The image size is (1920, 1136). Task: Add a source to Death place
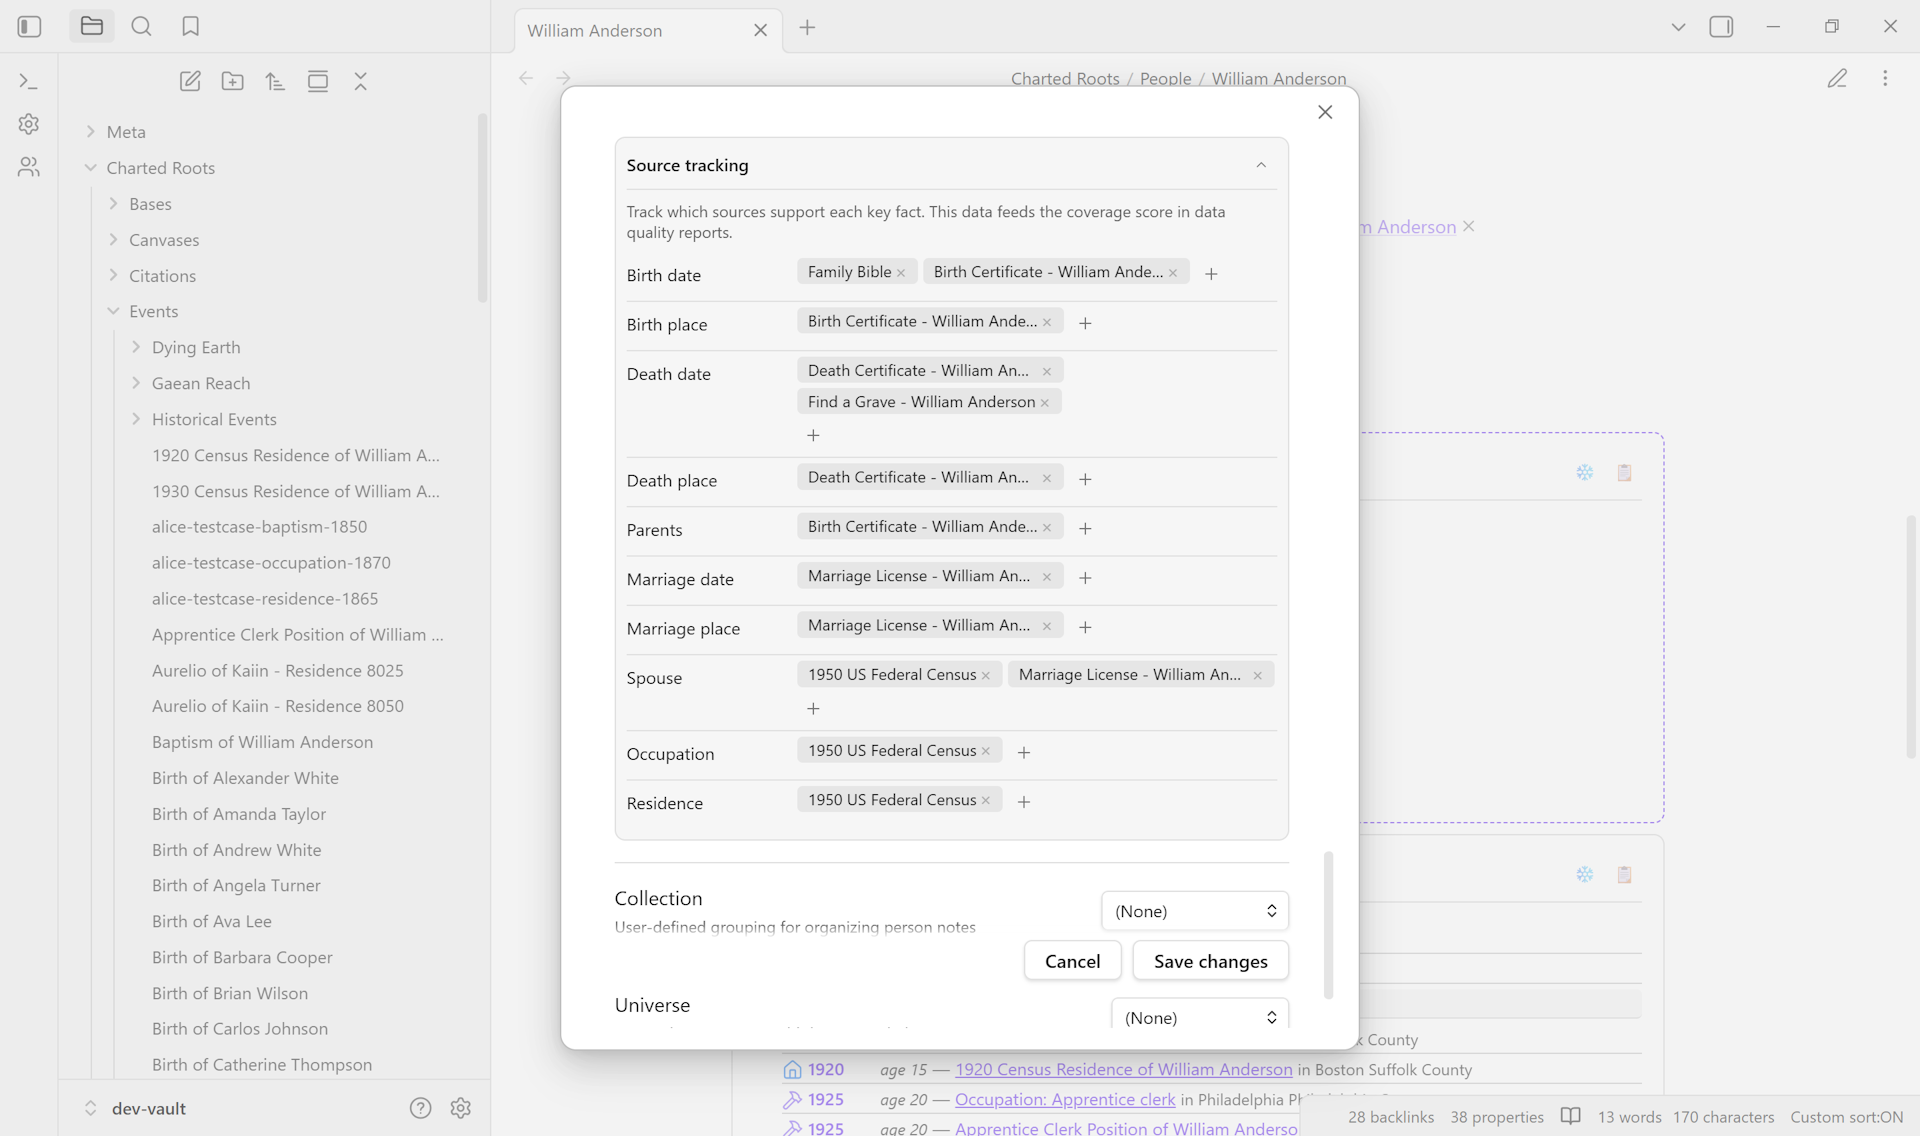(1086, 479)
